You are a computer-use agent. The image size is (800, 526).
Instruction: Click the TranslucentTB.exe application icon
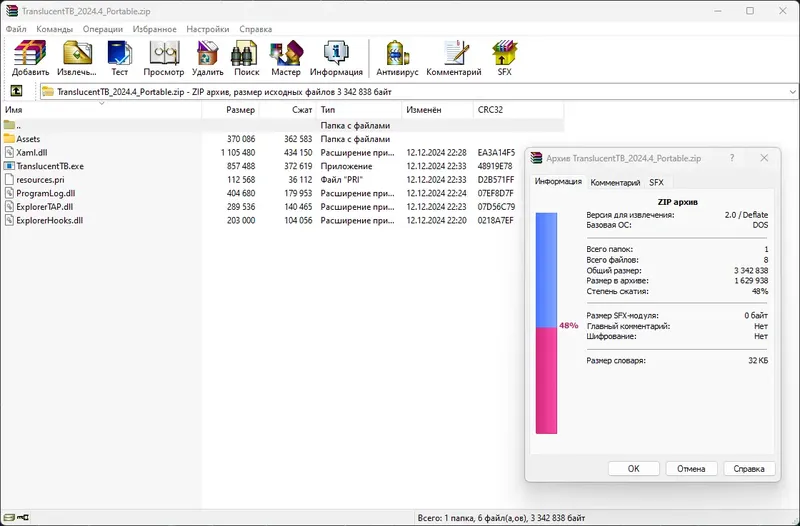9,166
